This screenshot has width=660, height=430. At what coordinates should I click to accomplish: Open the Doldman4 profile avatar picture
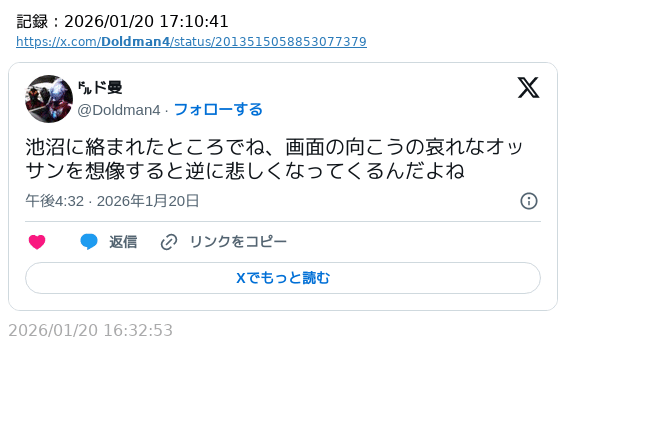[x=49, y=99]
